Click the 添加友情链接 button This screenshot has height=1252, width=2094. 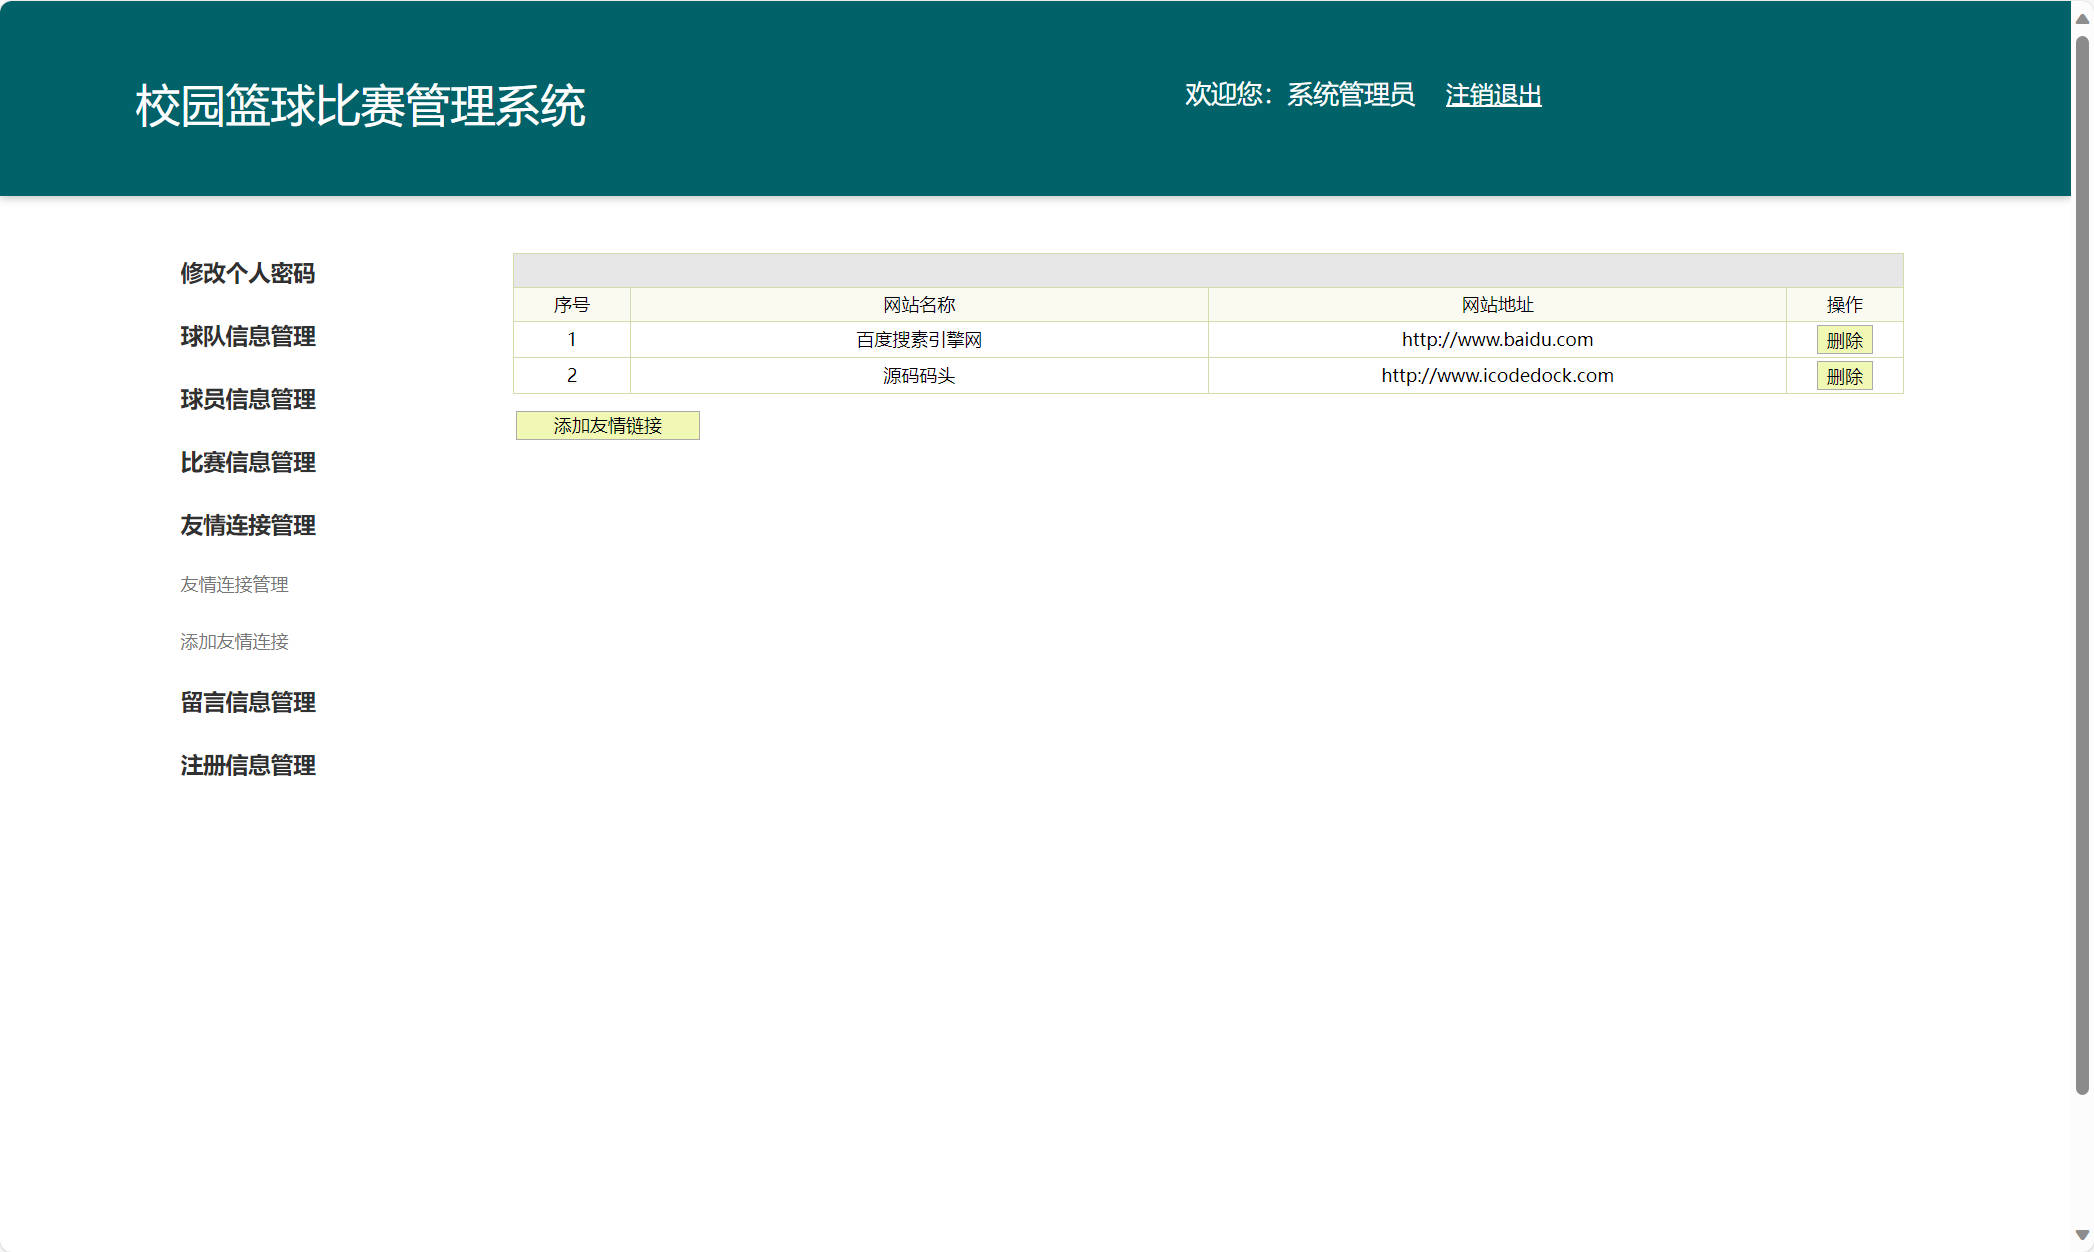[607, 425]
